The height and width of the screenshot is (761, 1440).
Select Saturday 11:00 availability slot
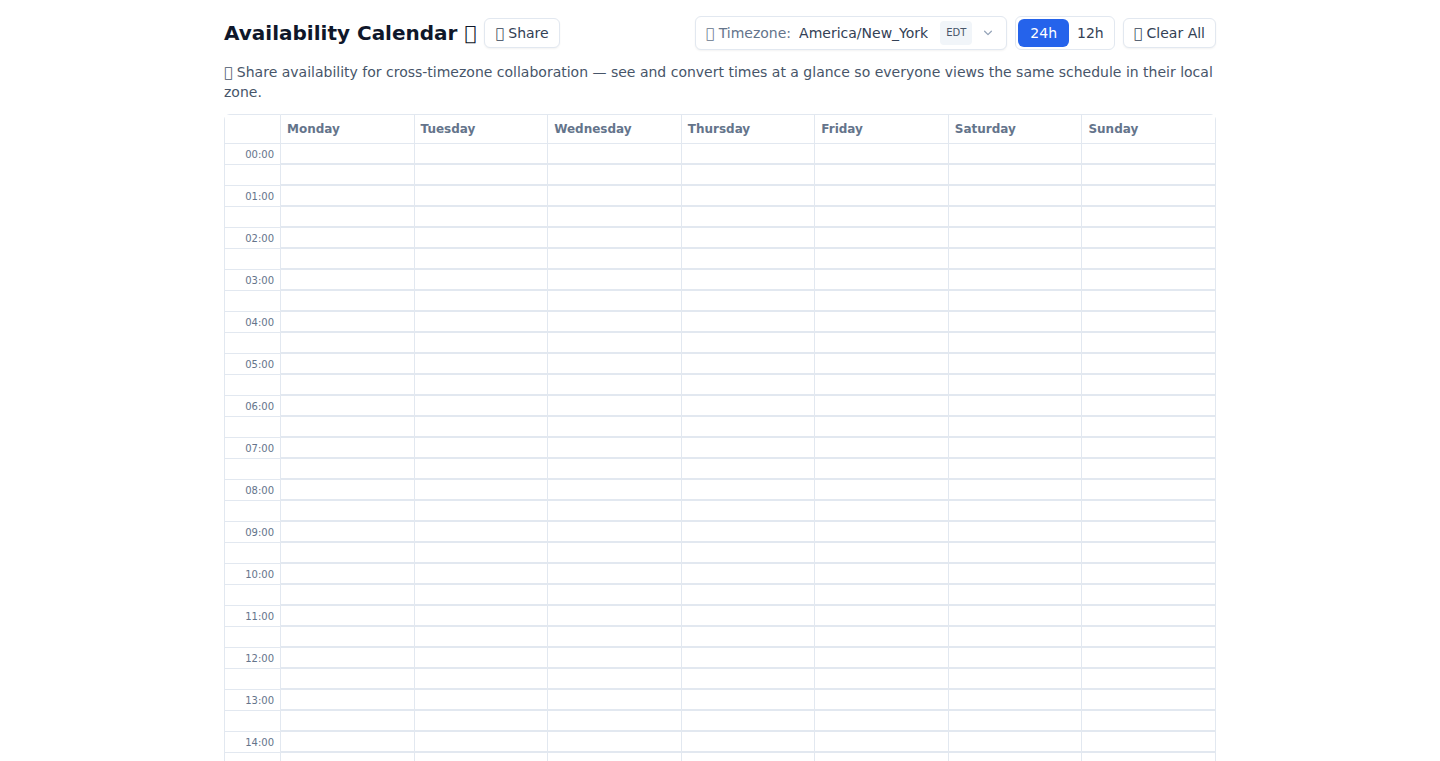click(x=1015, y=616)
